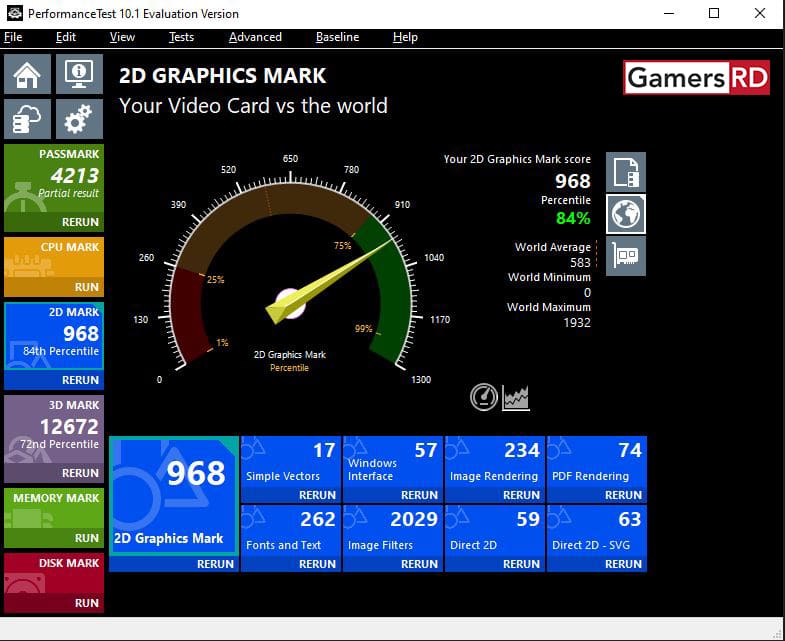Screen dimensions: 785x641
Task: Rerun the Simple Vectors test
Action: [x=317, y=495]
